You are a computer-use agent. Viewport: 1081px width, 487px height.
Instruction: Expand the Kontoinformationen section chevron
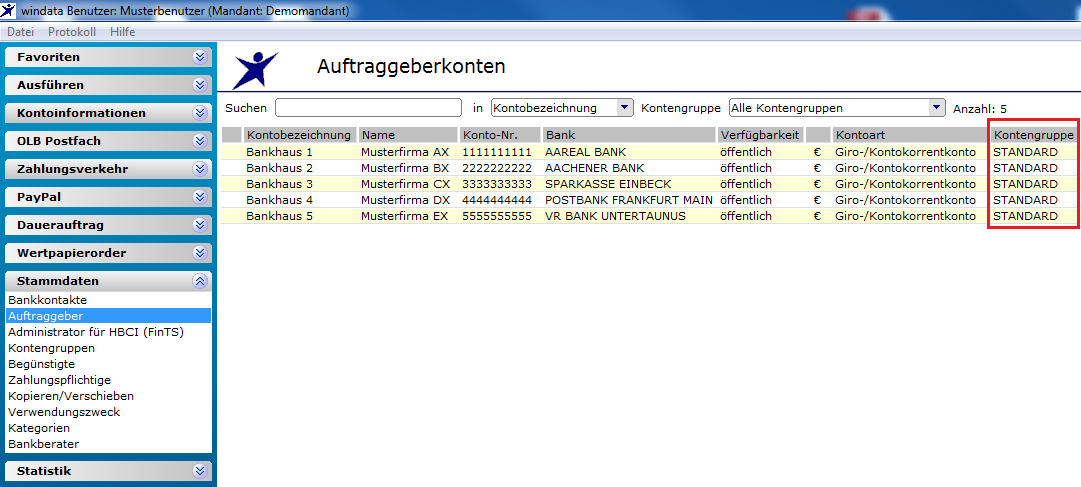tap(200, 113)
